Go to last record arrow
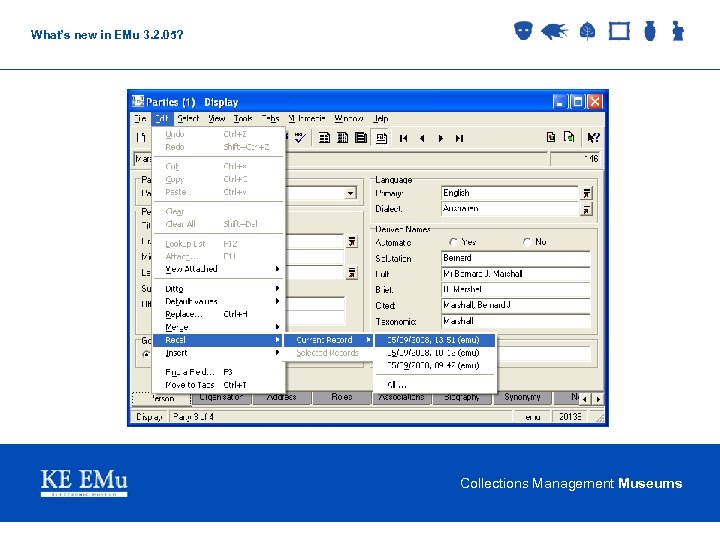The width and height of the screenshot is (720, 540). [459, 138]
